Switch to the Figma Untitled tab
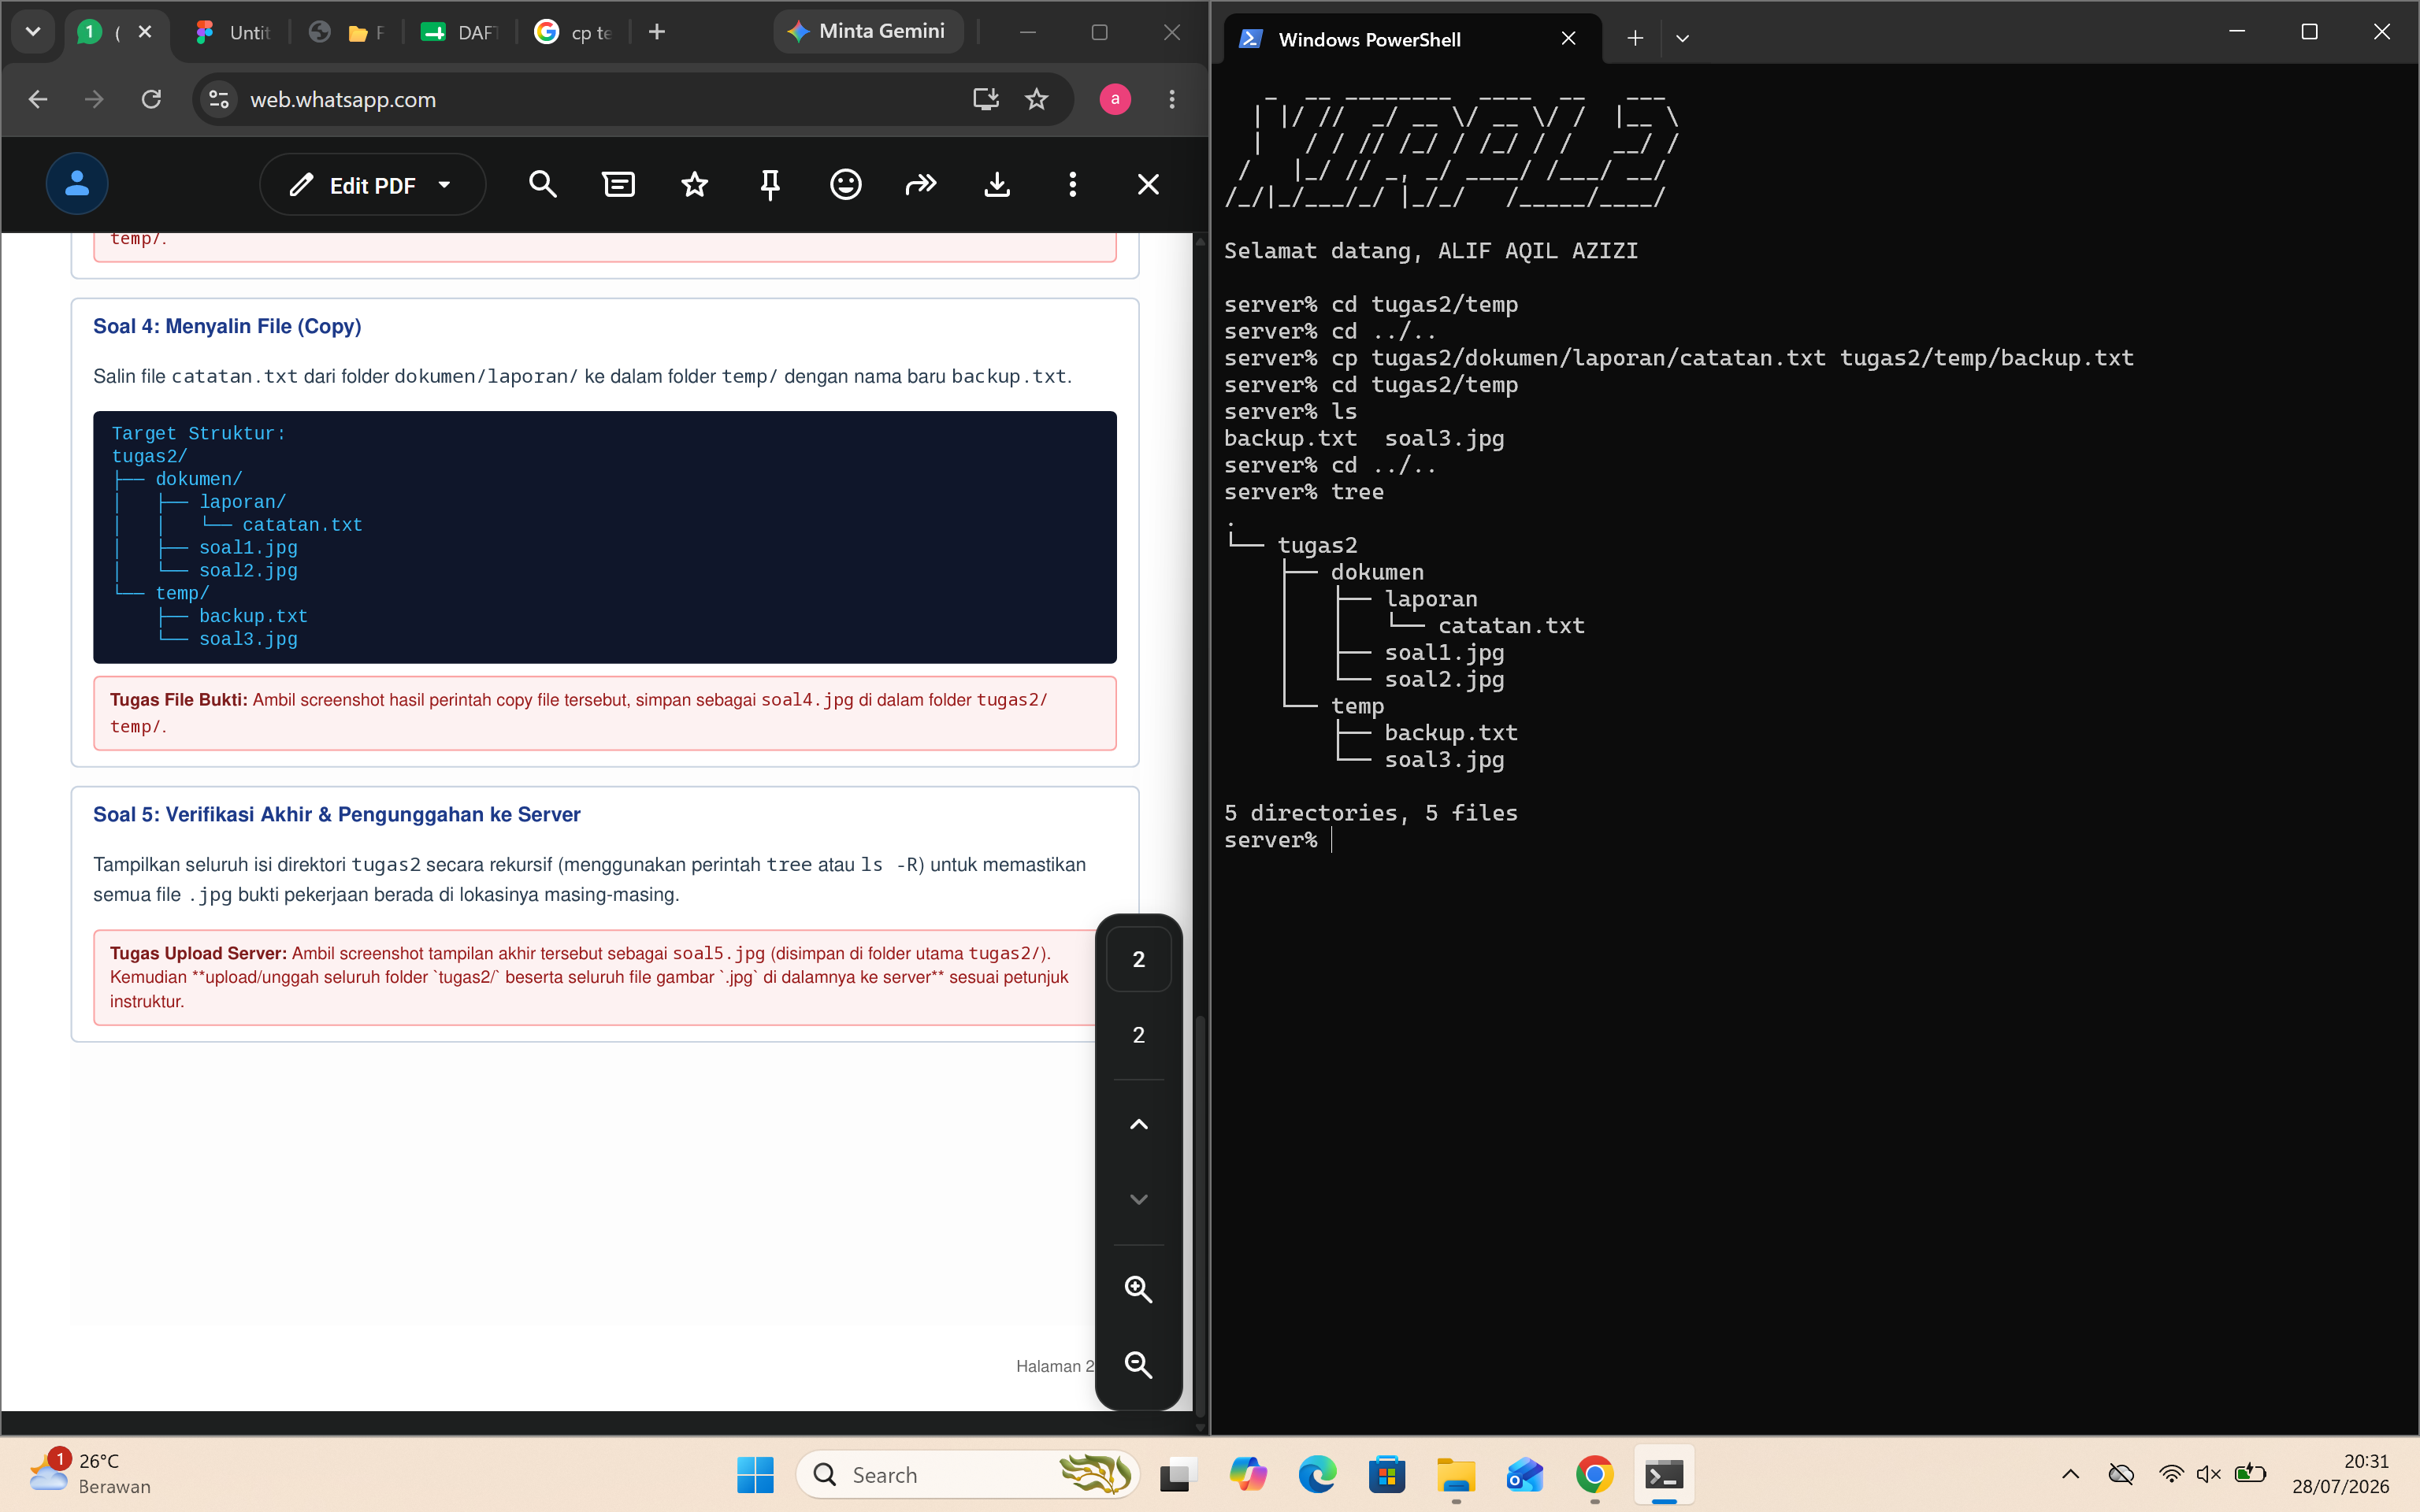 (232, 32)
